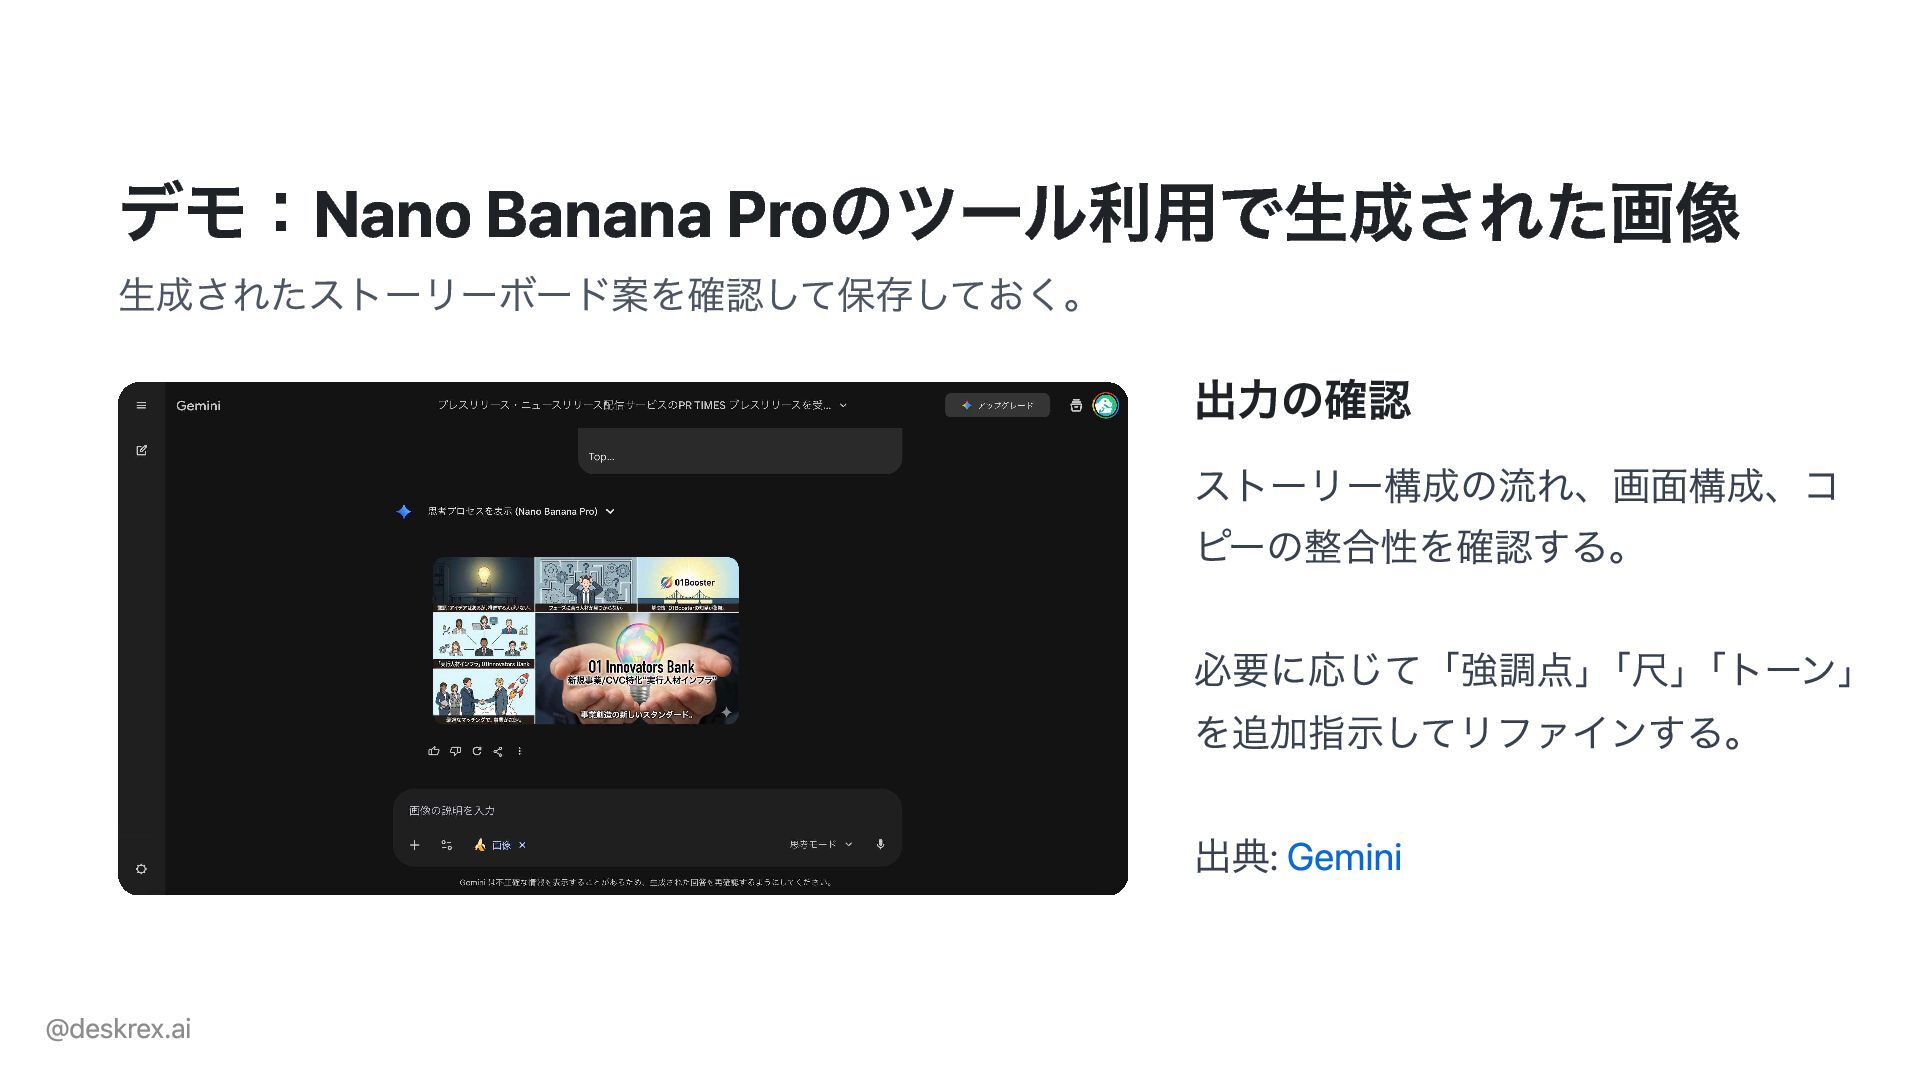The image size is (1920, 1080).
Task: Open the 思考モード model dropdown
Action: coord(821,845)
